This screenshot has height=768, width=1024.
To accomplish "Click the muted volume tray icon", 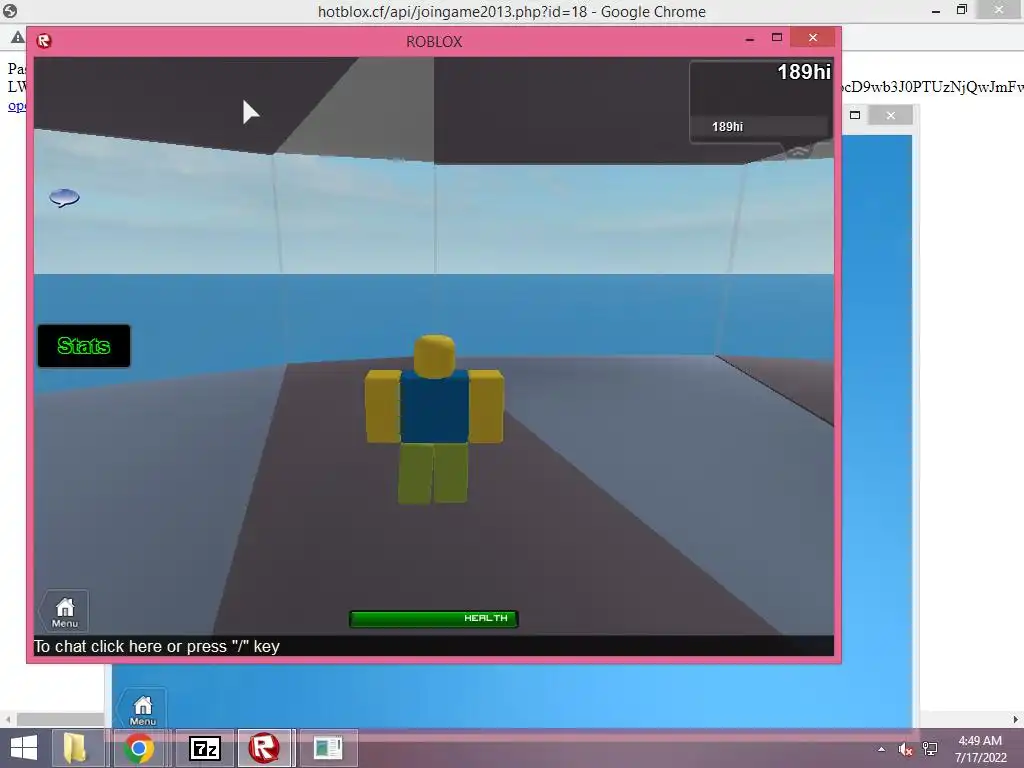I will pyautogui.click(x=905, y=749).
